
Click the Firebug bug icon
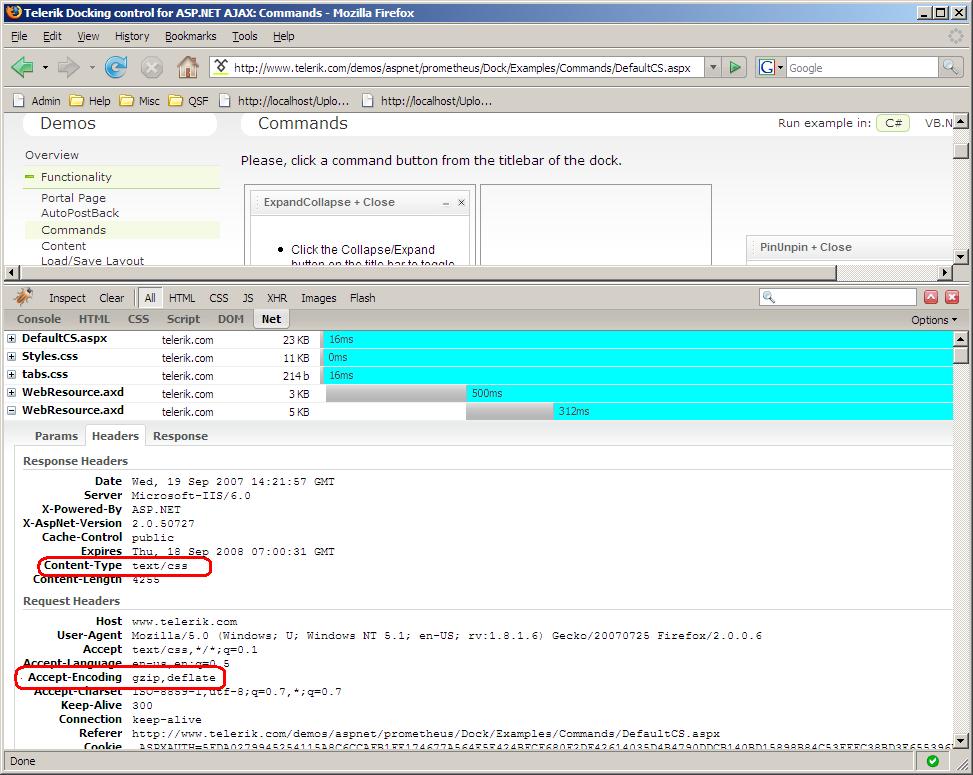pyautogui.click(x=24, y=297)
